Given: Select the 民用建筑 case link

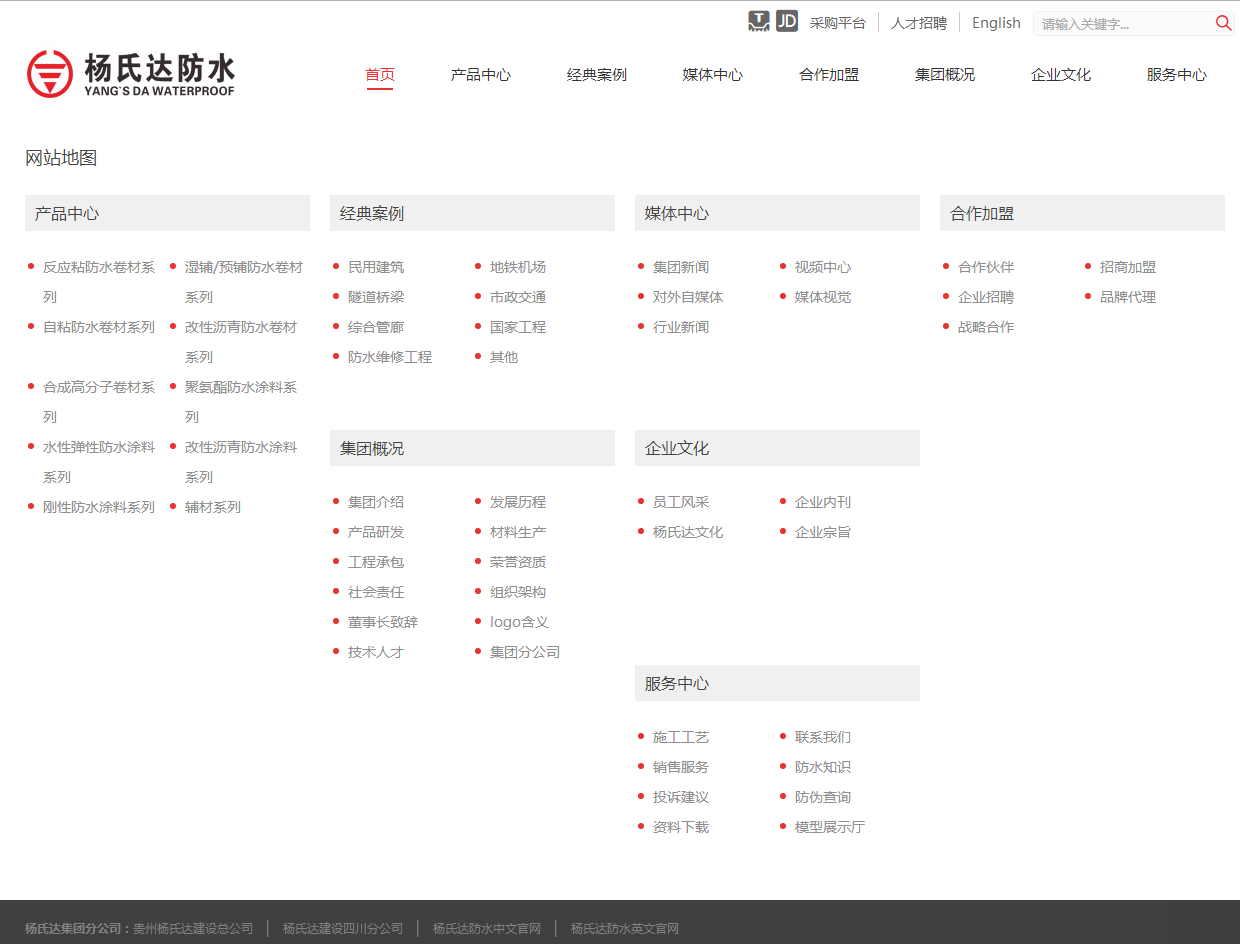Looking at the screenshot, I should [376, 267].
